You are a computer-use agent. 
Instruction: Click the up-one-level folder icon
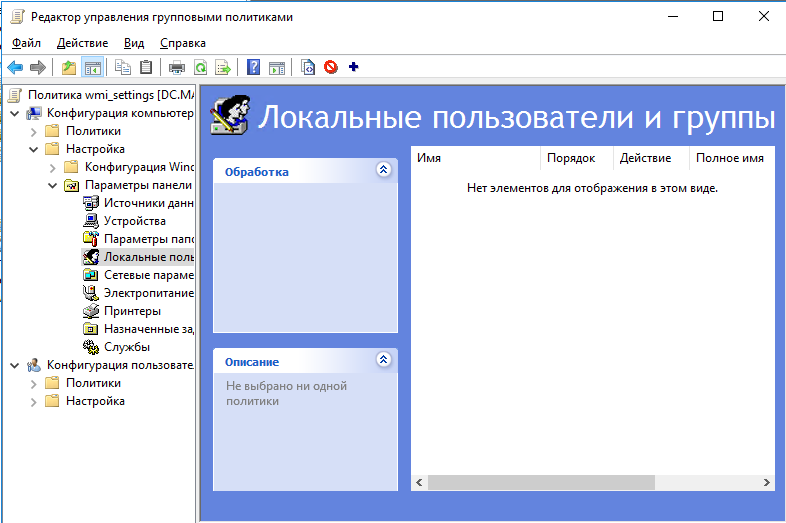pyautogui.click(x=68, y=68)
